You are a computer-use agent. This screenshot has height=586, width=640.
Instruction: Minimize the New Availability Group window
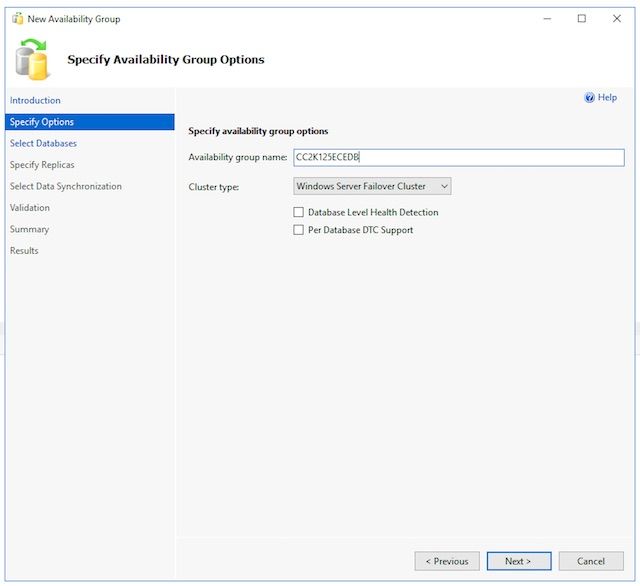pyautogui.click(x=547, y=18)
